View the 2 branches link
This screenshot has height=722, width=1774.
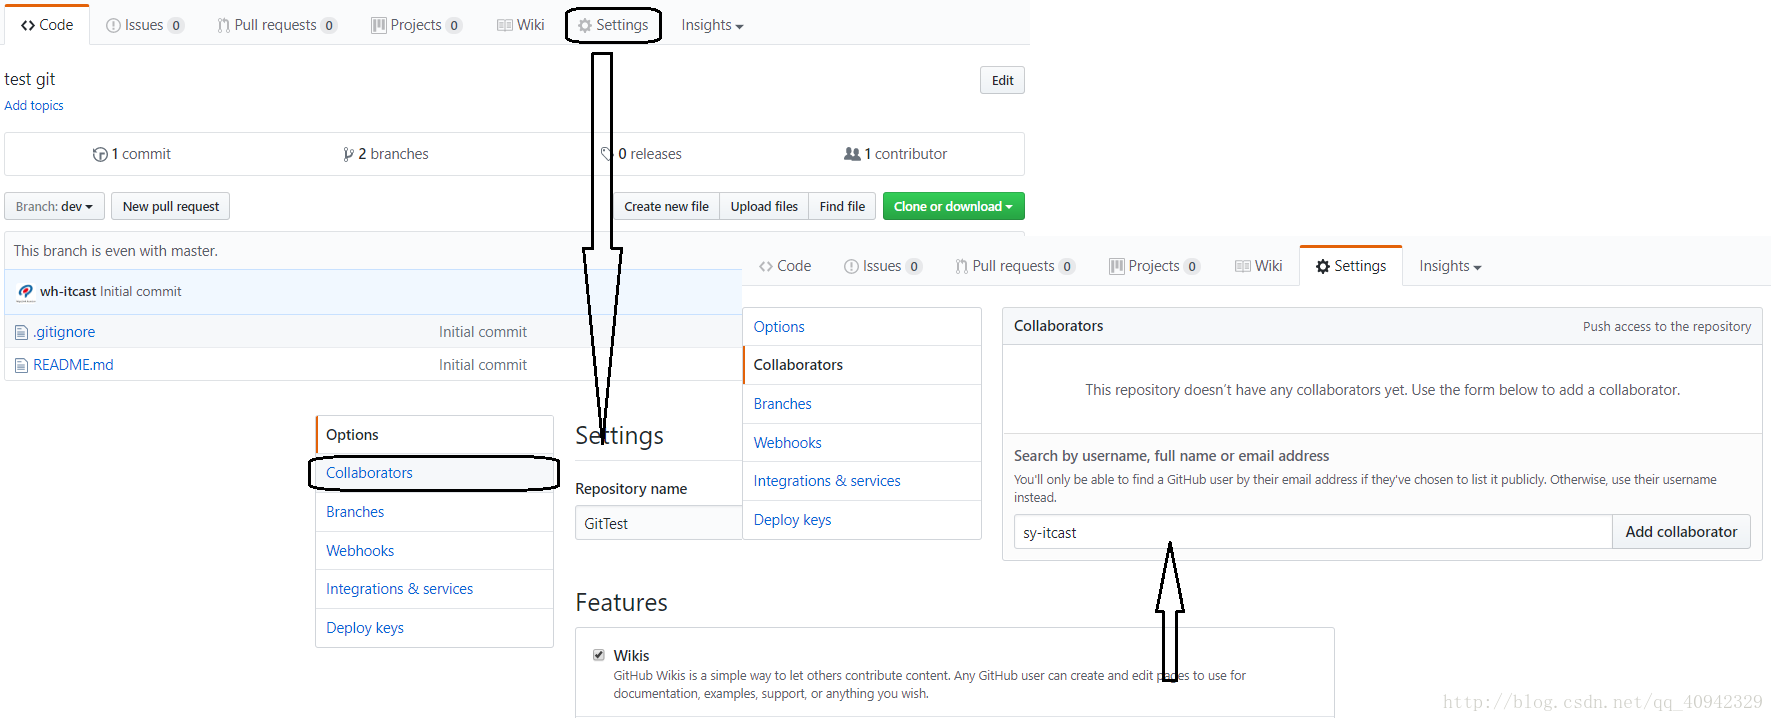386,154
